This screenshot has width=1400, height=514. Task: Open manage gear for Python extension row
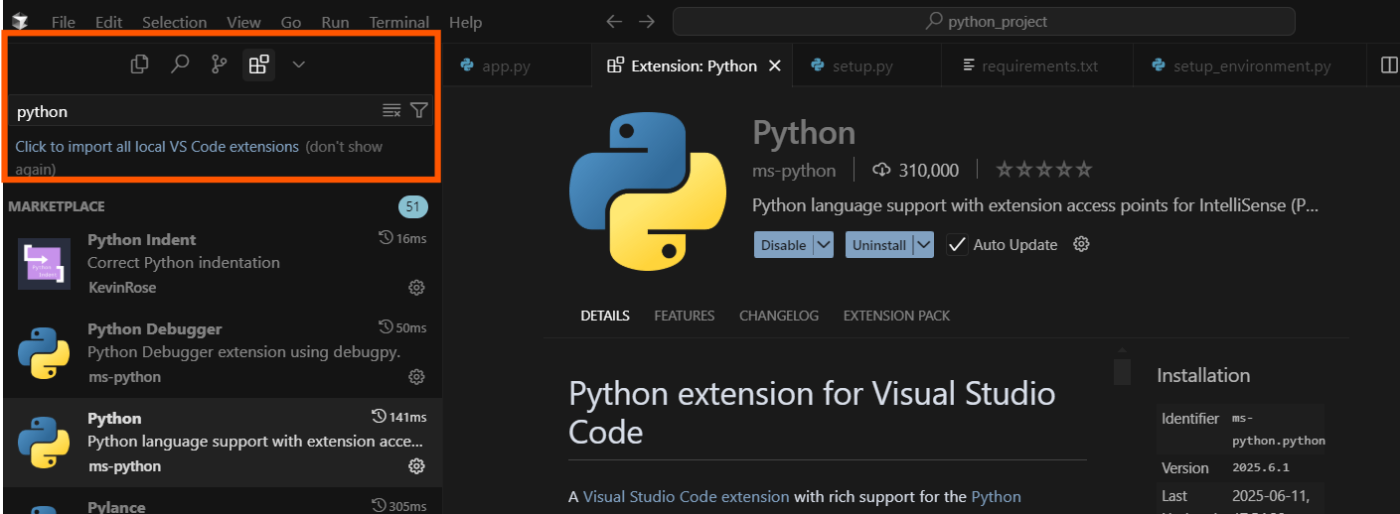[417, 466]
